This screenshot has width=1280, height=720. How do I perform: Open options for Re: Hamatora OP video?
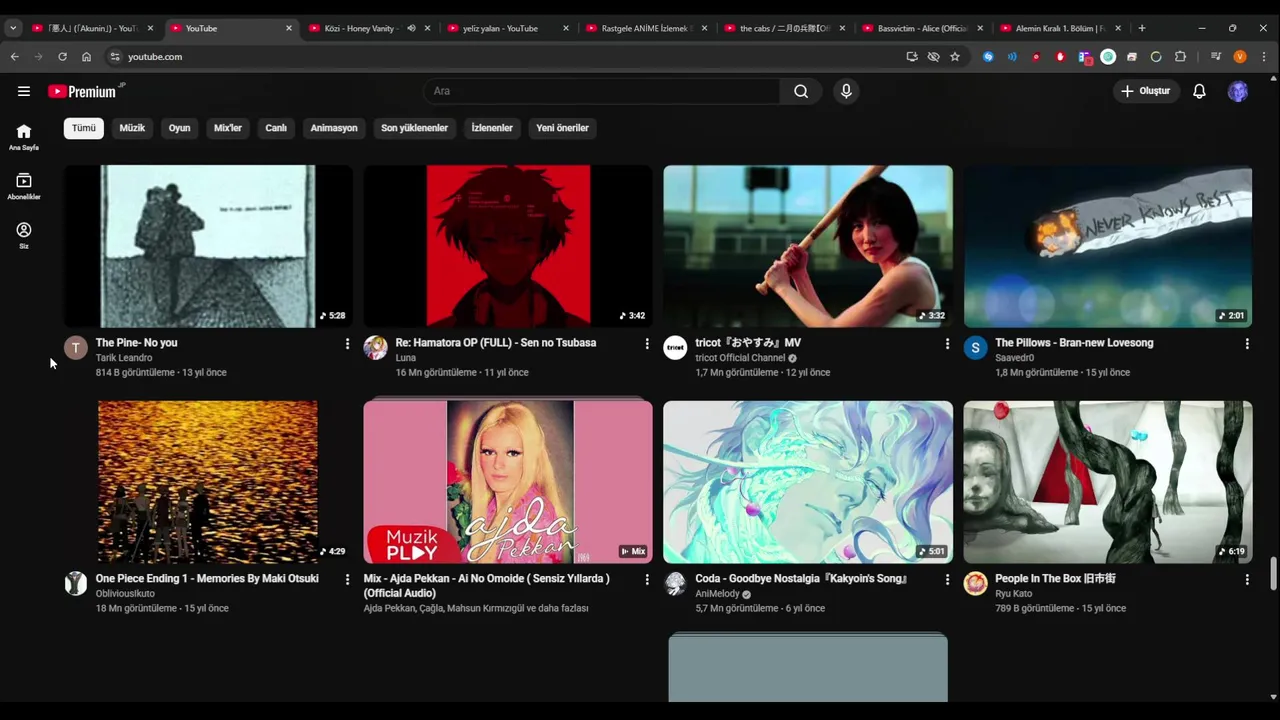pos(647,343)
